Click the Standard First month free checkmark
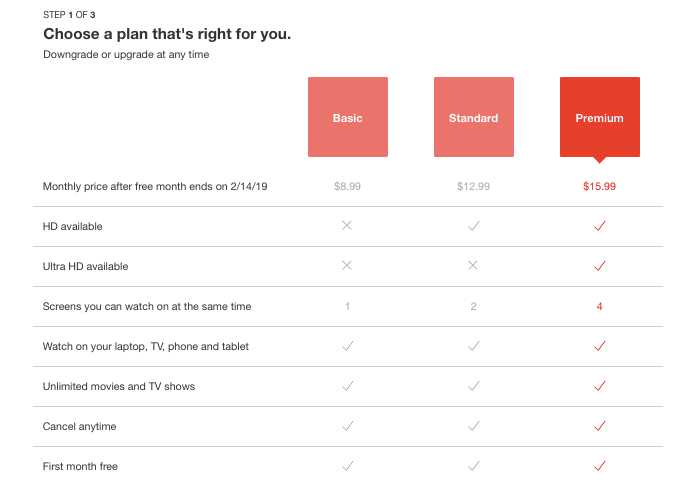This screenshot has height=494, width=694. (473, 466)
